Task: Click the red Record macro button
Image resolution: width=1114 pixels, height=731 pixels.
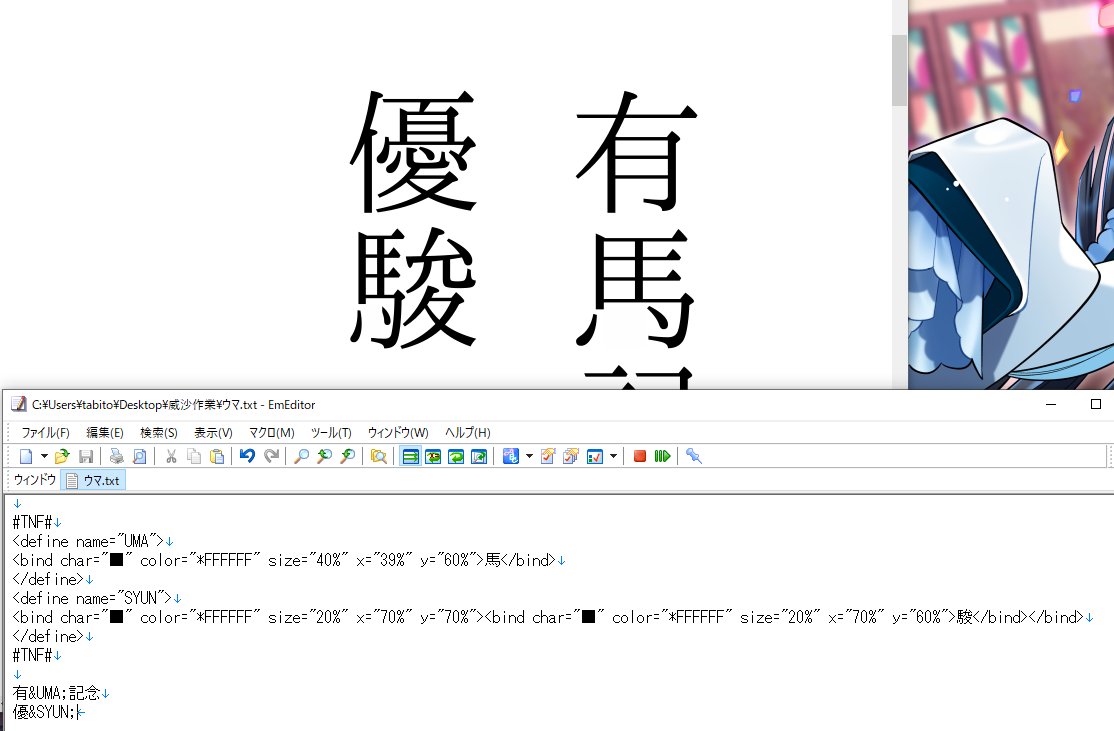Action: pyautogui.click(x=639, y=456)
